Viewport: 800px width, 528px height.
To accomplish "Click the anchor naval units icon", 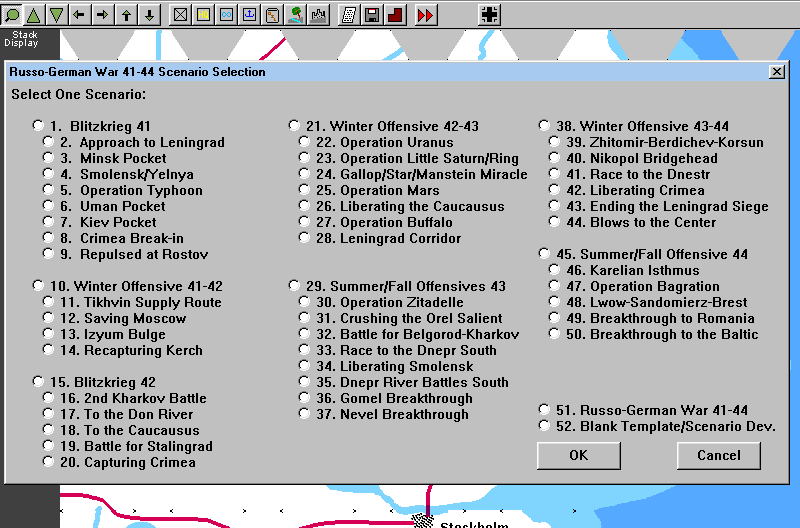I will [x=249, y=14].
